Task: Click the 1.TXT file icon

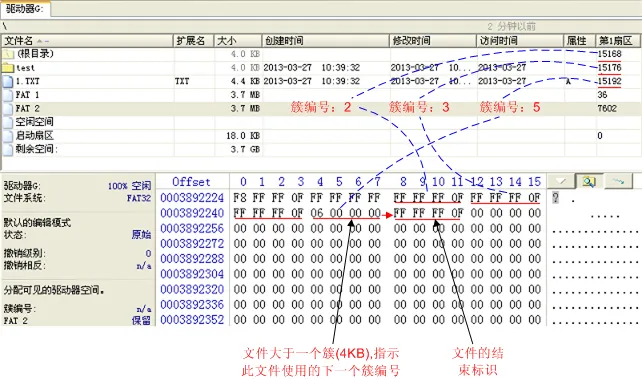Action: click(x=8, y=81)
